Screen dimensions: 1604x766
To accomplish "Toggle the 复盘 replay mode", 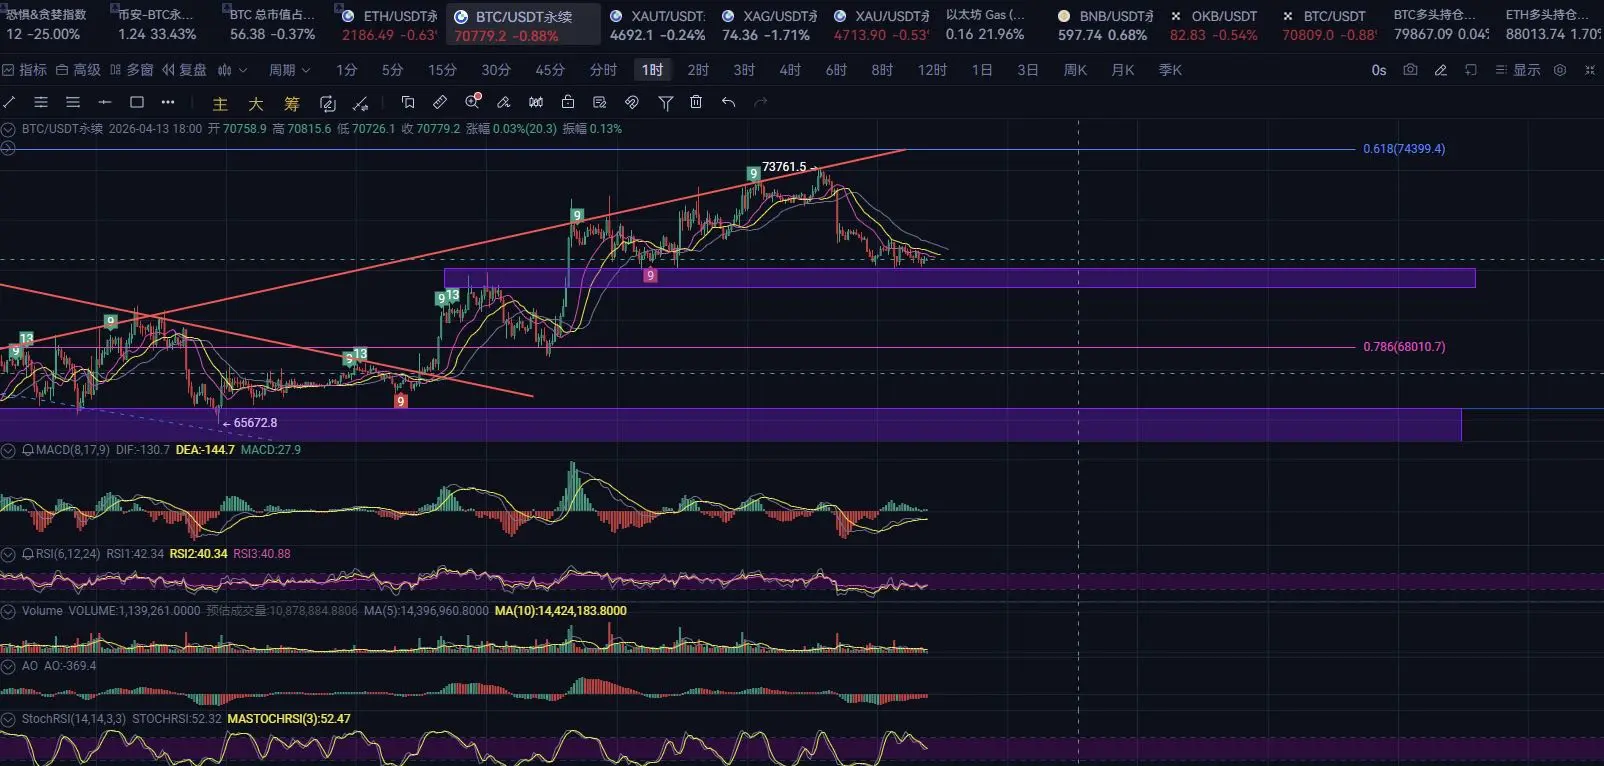I will 185,70.
